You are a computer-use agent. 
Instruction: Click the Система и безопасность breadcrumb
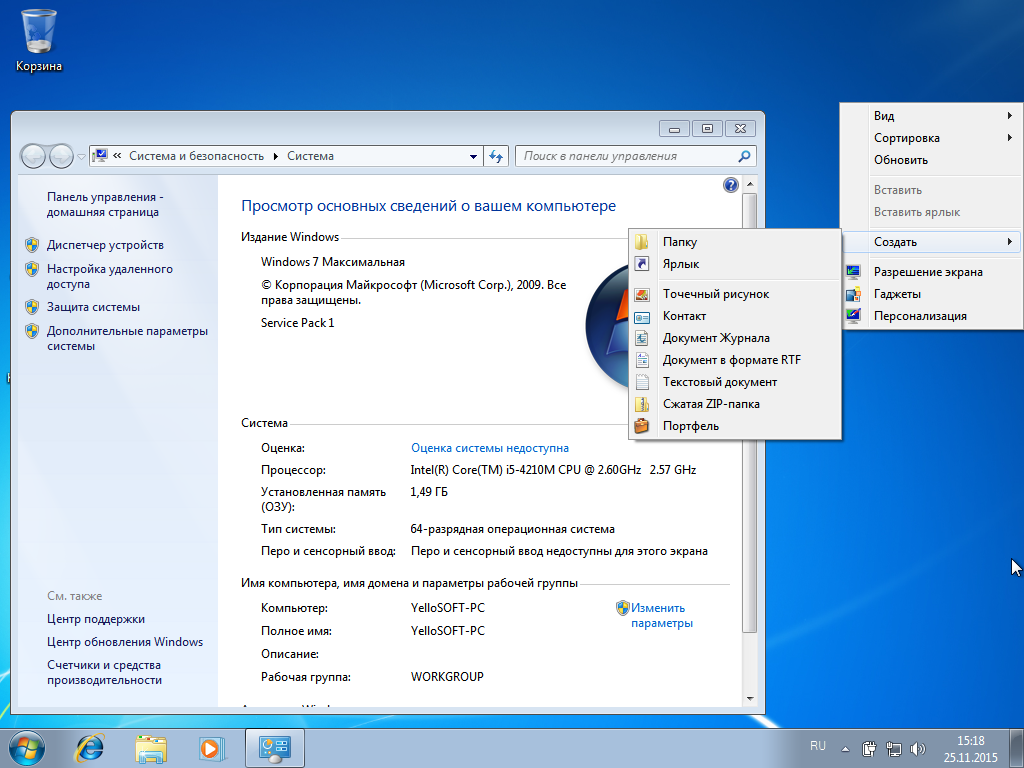coord(197,156)
